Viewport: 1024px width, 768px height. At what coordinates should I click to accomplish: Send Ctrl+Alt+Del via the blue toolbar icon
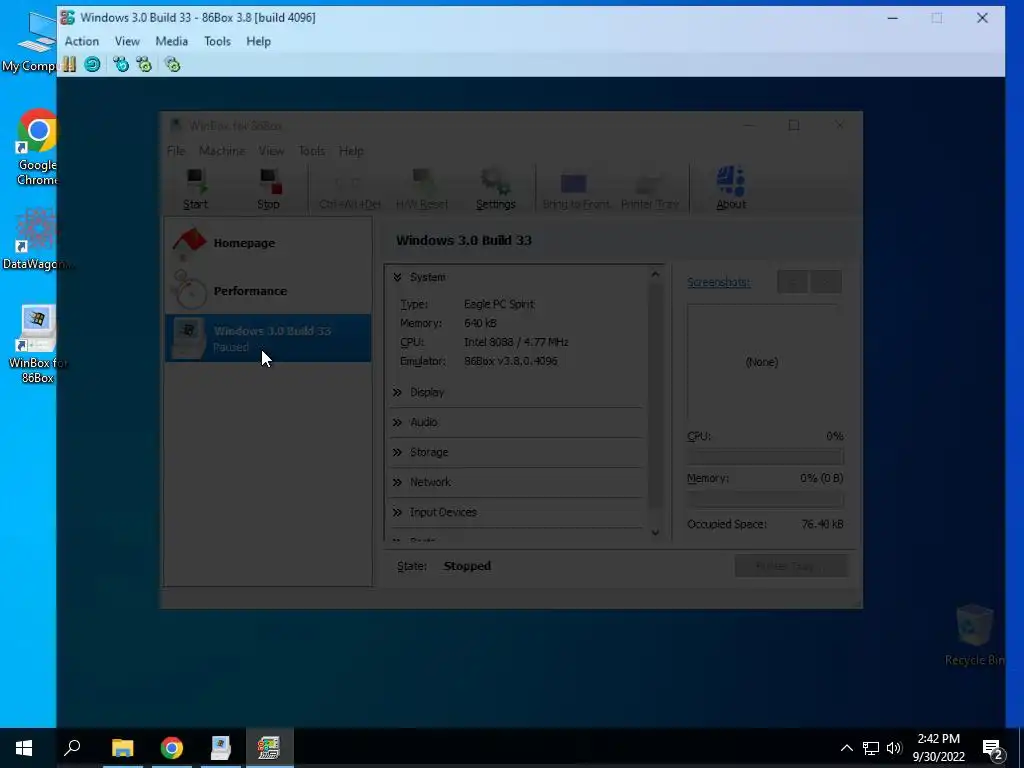[x=121, y=64]
